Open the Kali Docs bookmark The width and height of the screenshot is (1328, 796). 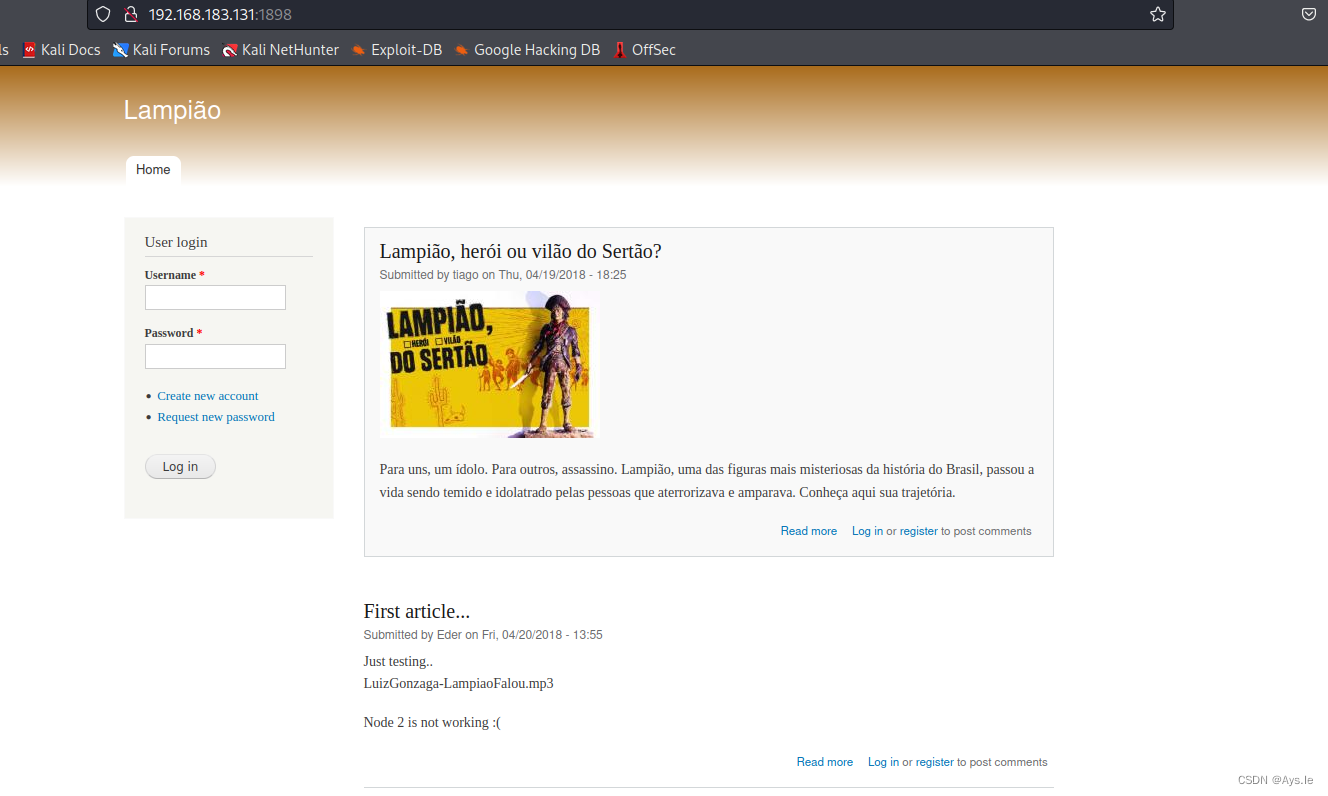62,49
